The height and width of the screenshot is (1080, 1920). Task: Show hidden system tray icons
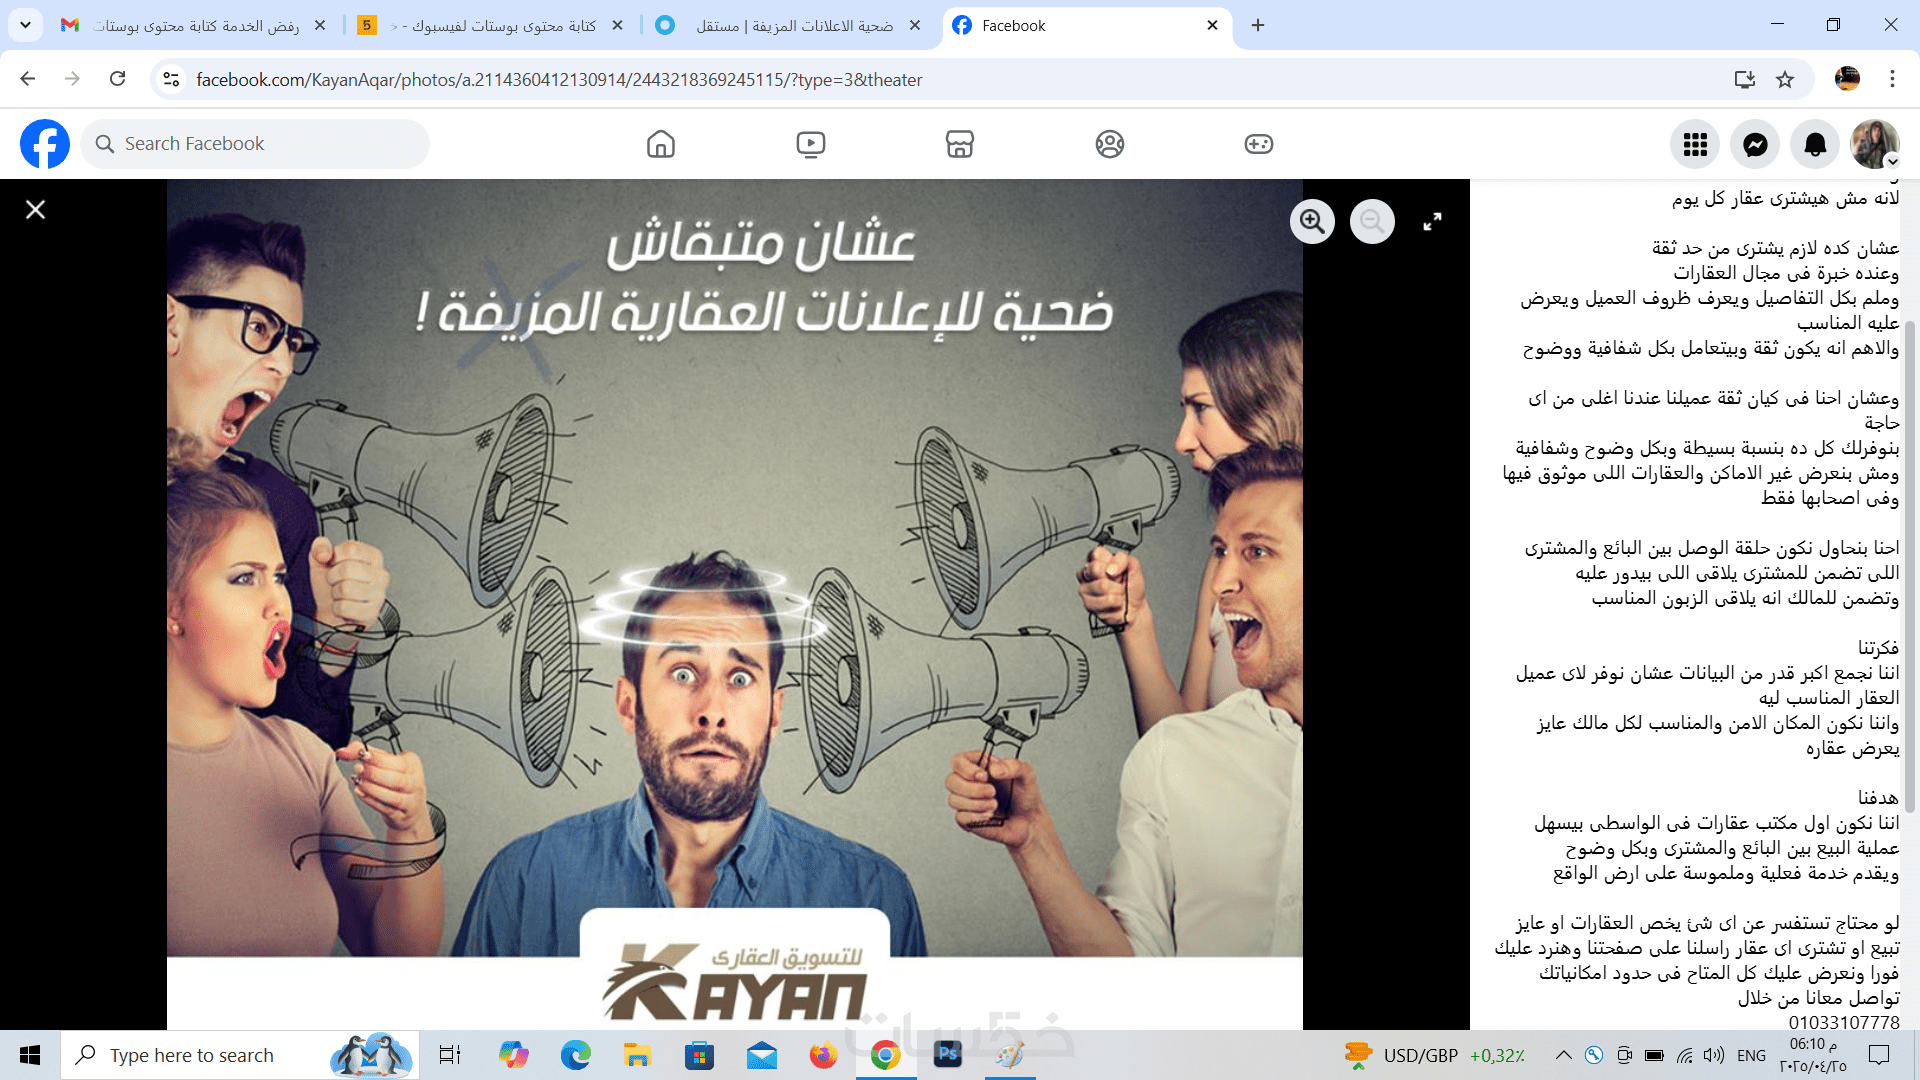(x=1563, y=1055)
